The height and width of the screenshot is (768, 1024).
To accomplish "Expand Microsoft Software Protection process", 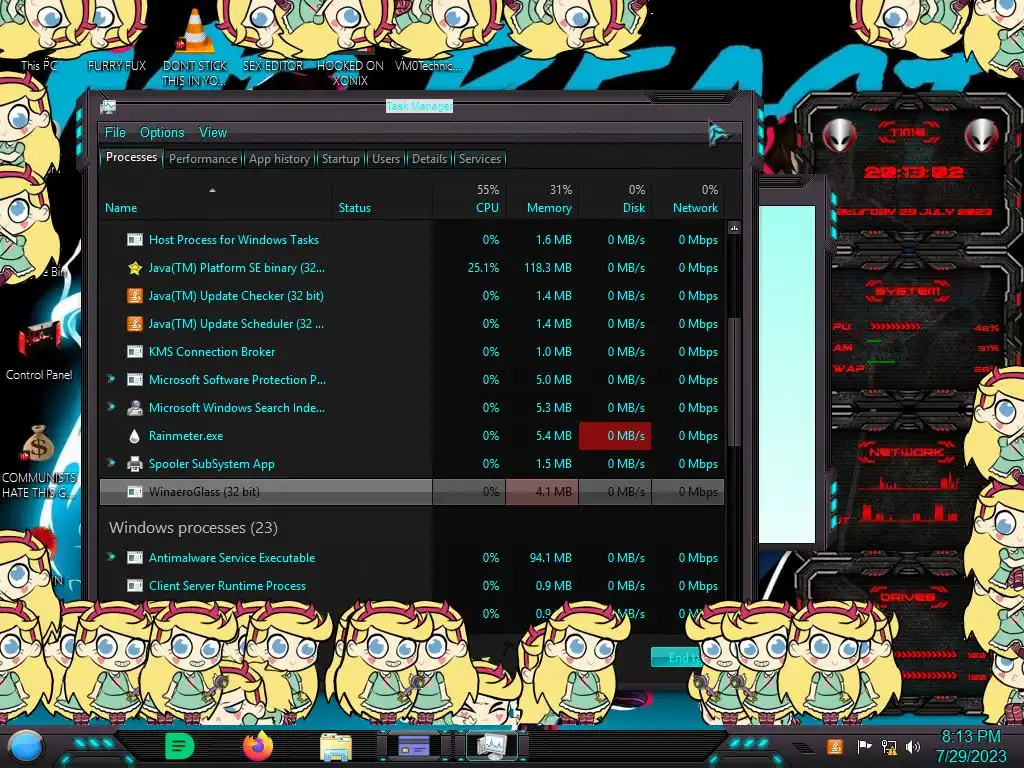I will coord(111,379).
